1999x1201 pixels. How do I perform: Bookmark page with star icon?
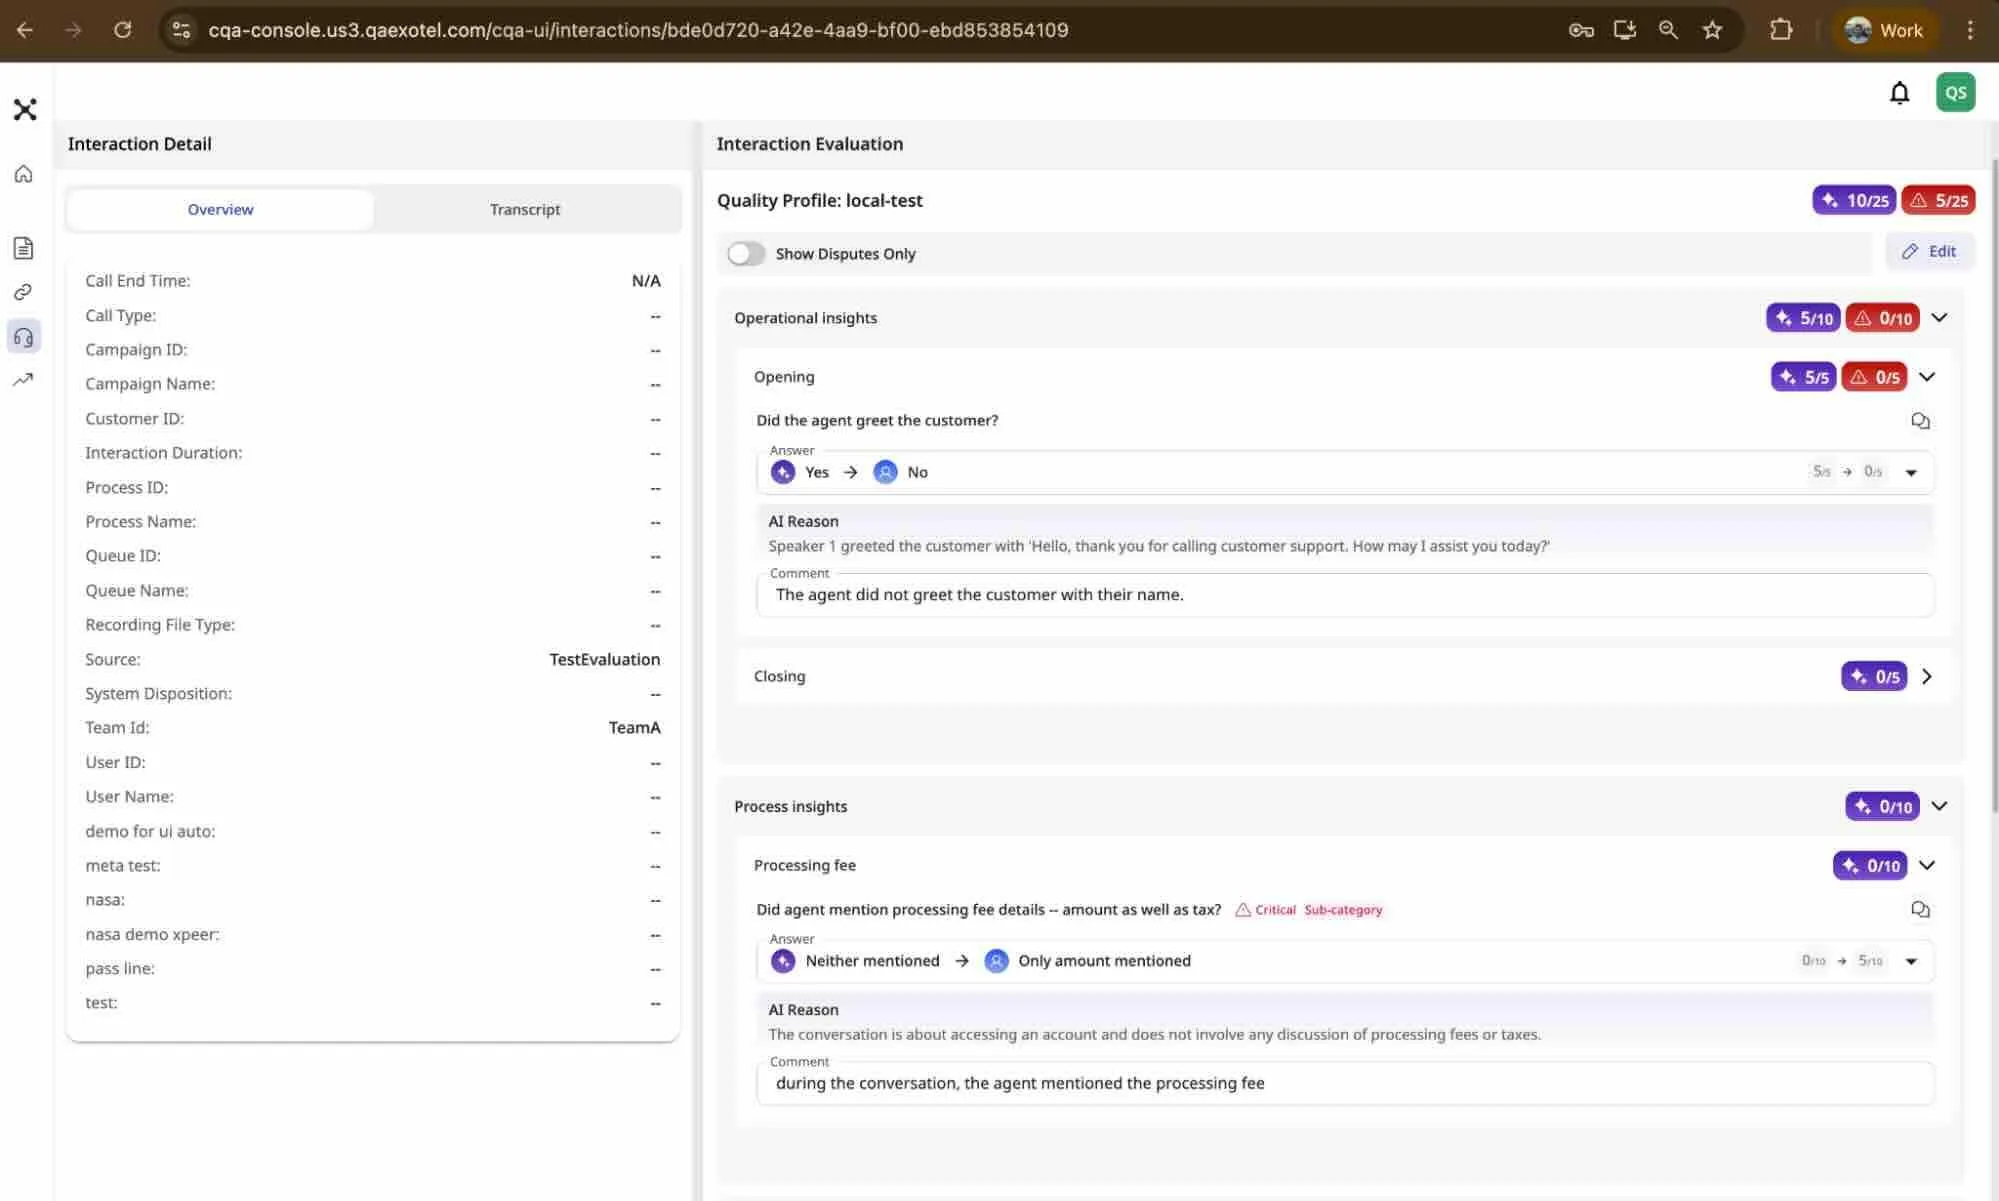click(1713, 30)
